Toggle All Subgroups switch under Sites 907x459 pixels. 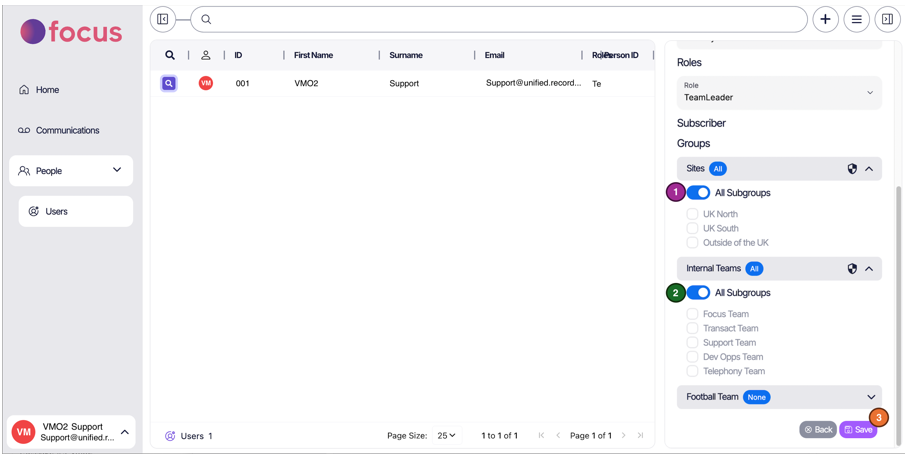coord(698,193)
